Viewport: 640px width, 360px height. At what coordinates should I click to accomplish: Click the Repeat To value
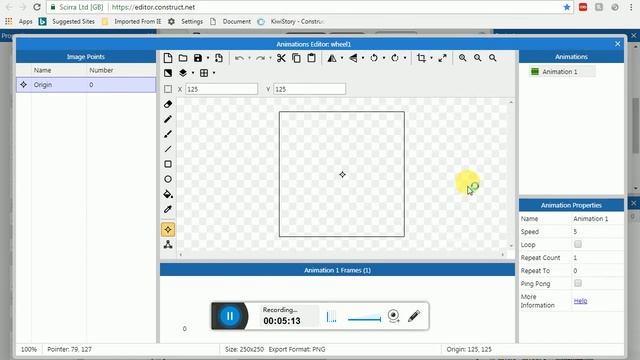[x=575, y=271]
